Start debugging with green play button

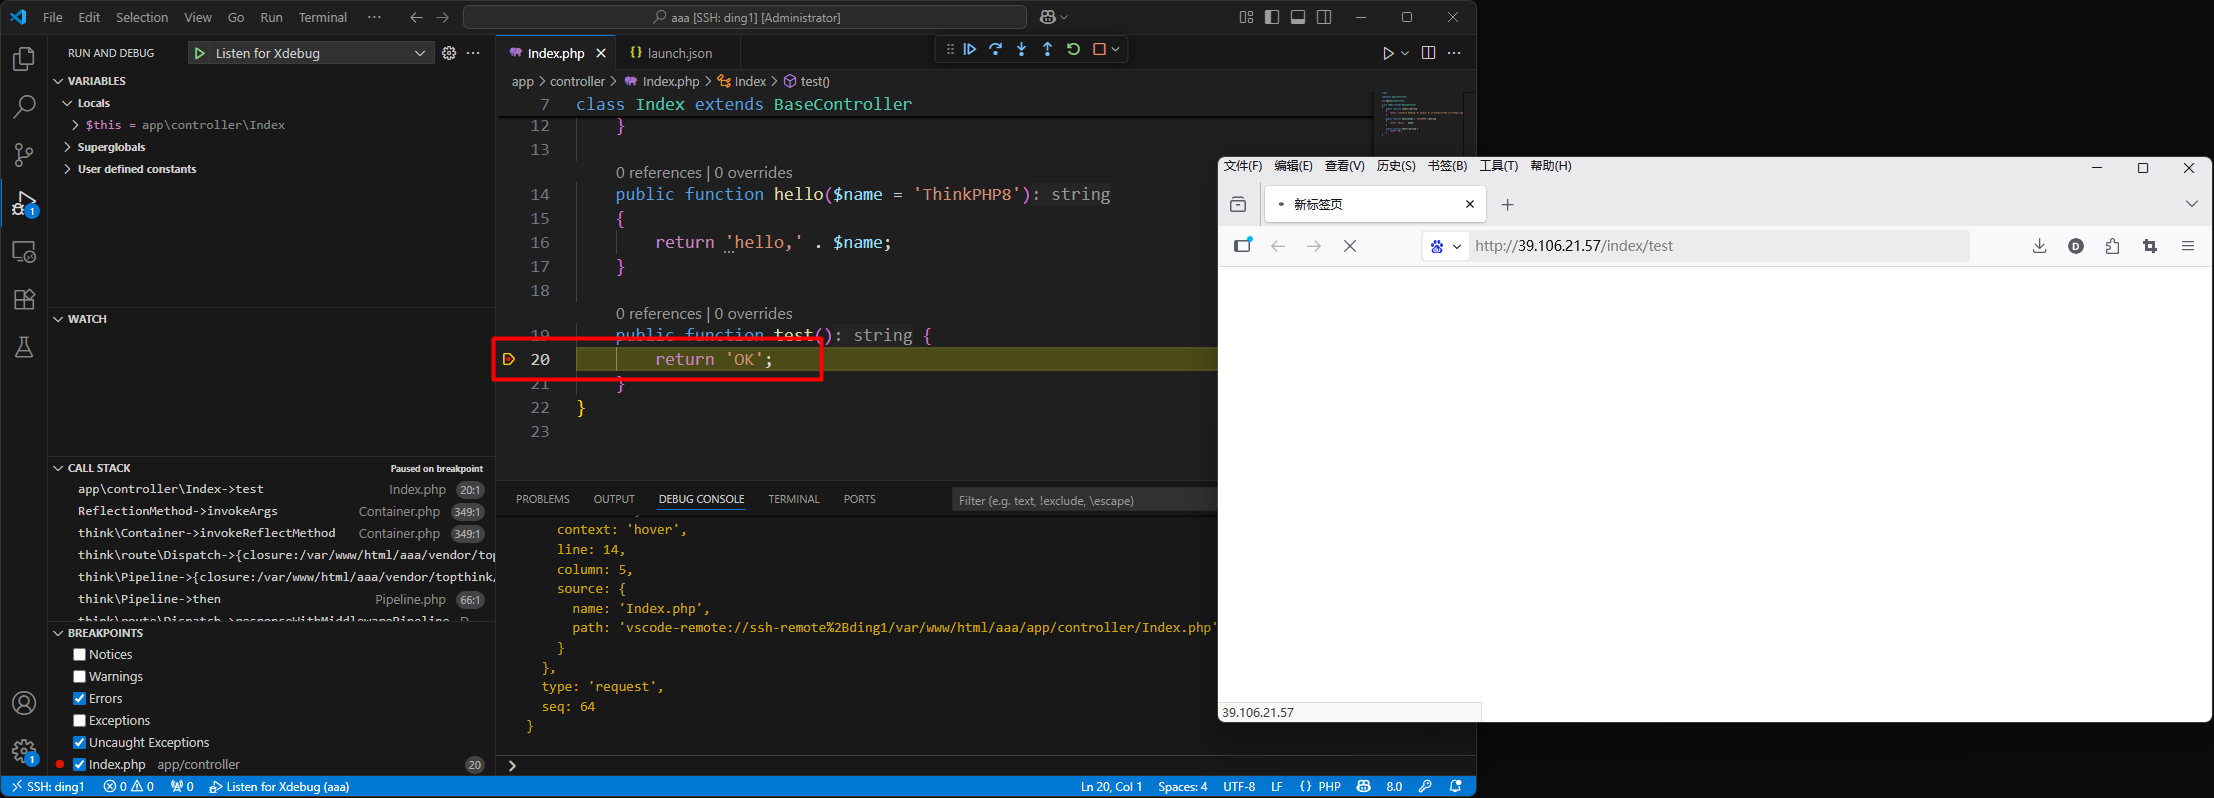[x=200, y=53]
